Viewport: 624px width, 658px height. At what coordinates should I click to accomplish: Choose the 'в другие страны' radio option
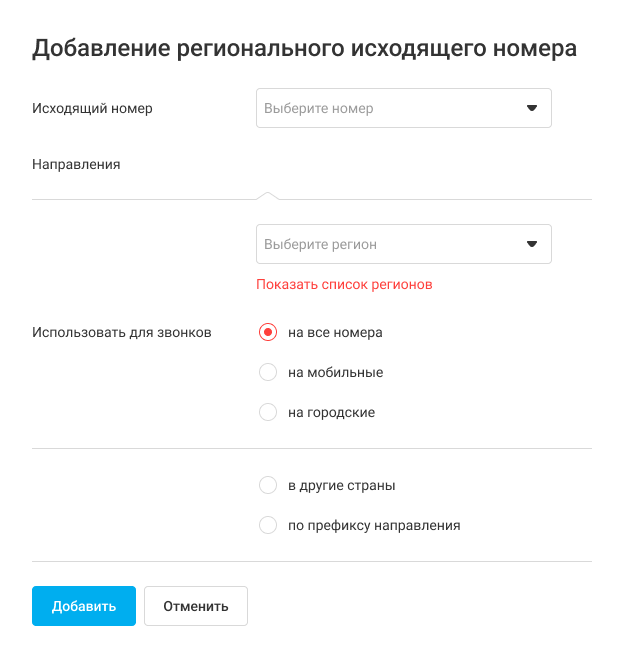pos(267,486)
